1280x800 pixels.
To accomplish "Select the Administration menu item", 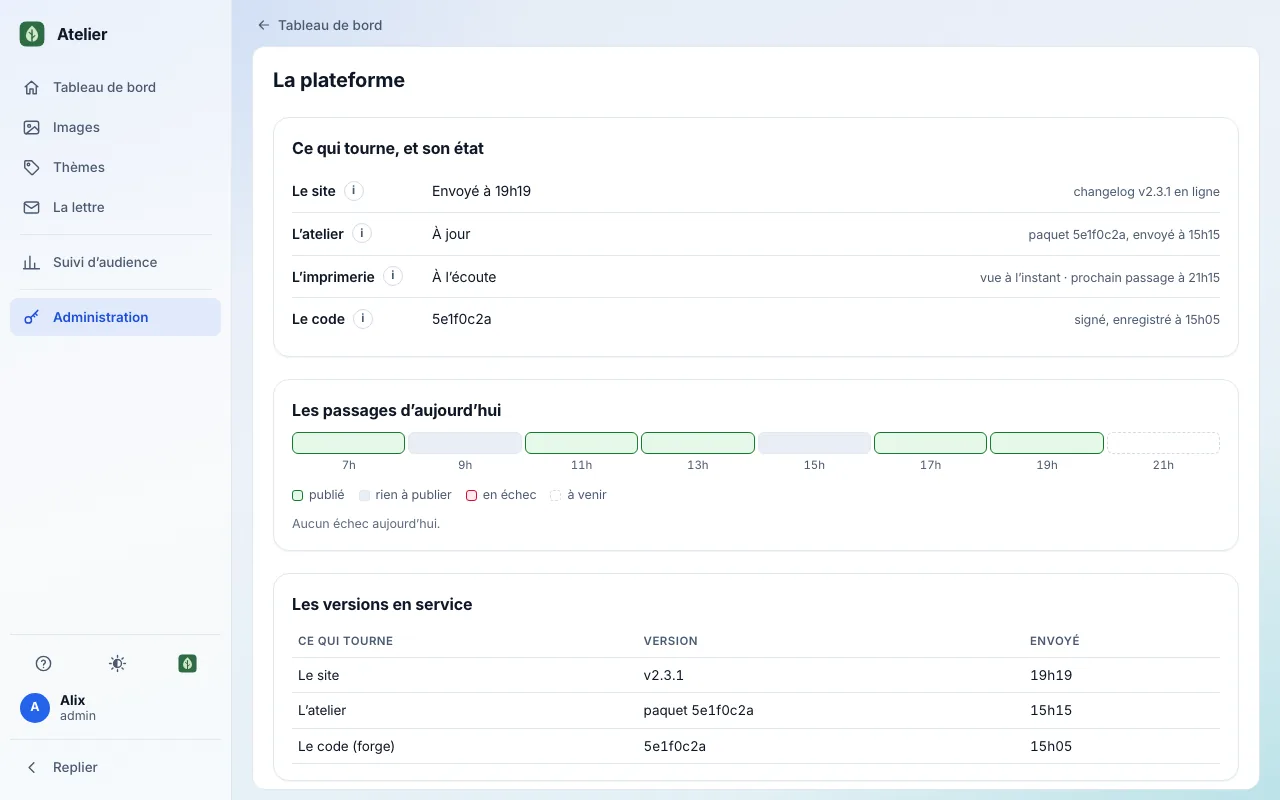I will [x=115, y=317].
